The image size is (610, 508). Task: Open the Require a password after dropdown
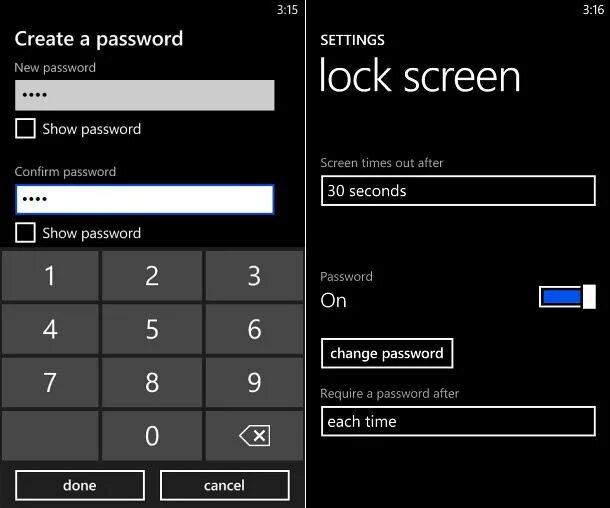tap(458, 421)
